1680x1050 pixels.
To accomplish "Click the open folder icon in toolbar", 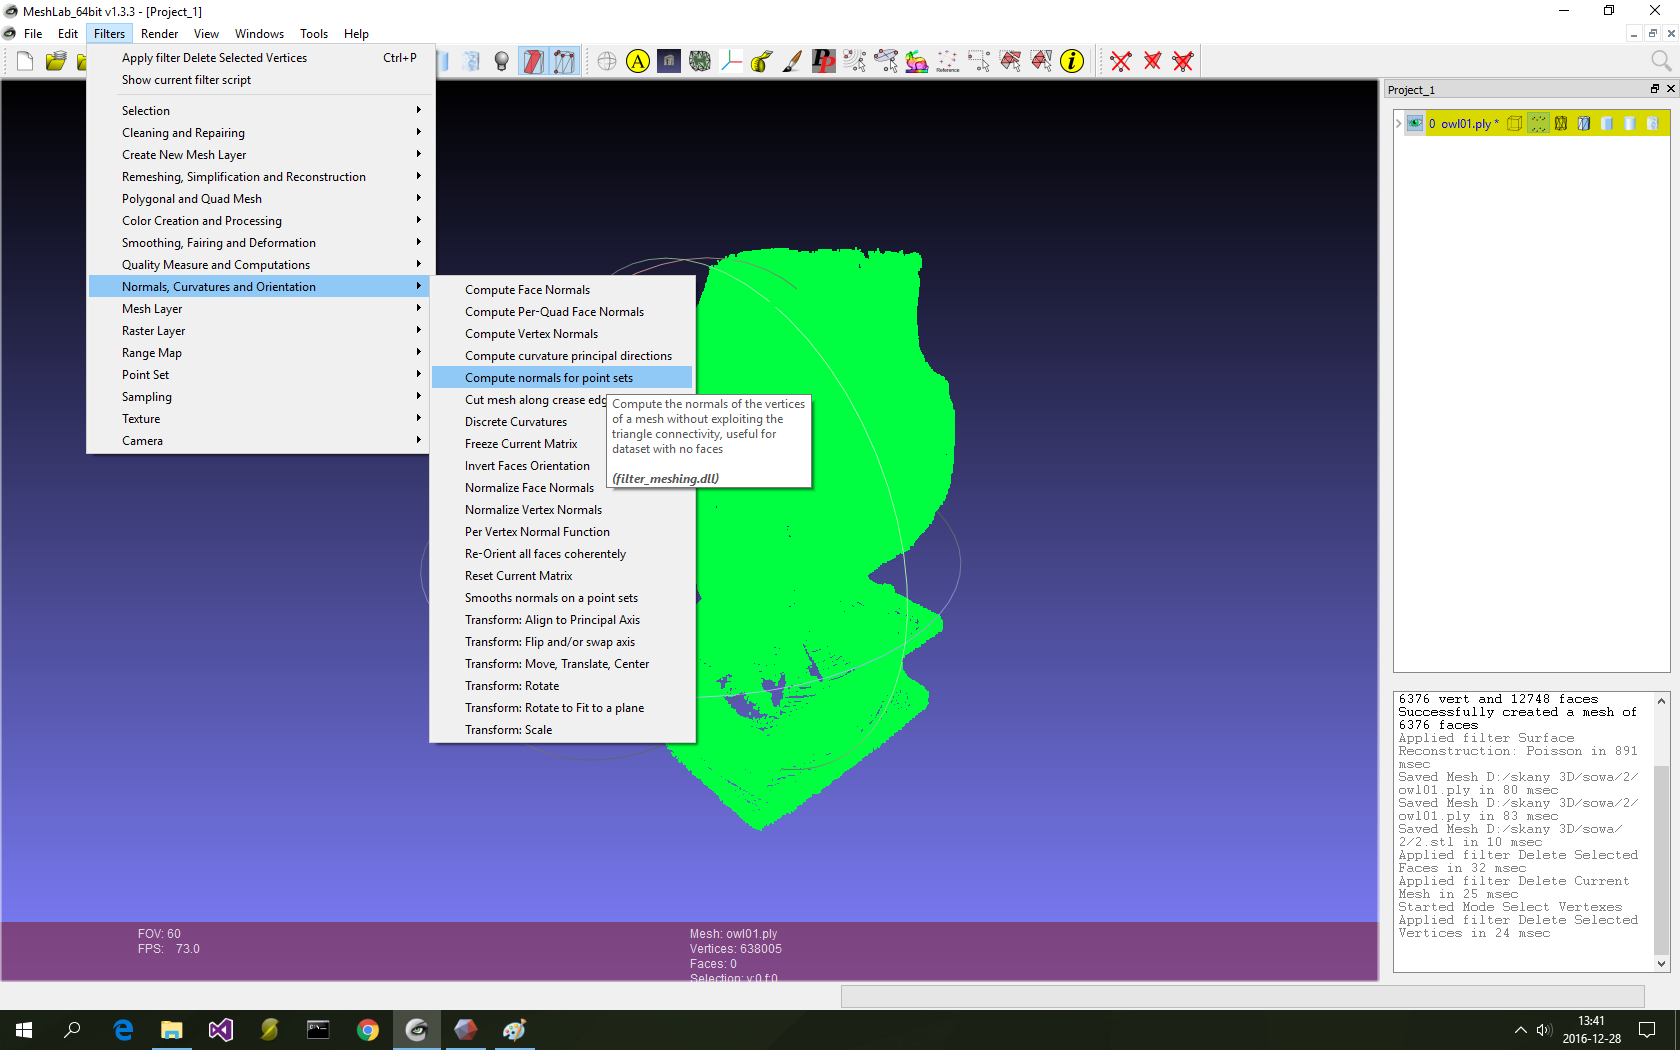I will (x=56, y=62).
